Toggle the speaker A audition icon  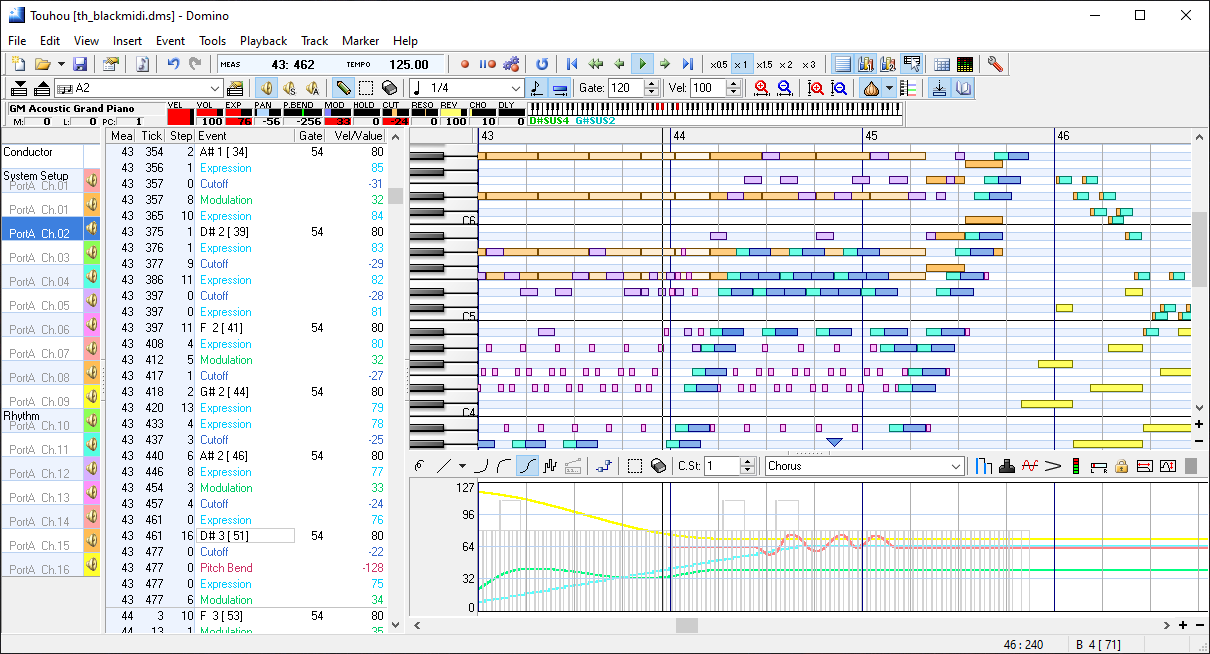click(x=312, y=88)
